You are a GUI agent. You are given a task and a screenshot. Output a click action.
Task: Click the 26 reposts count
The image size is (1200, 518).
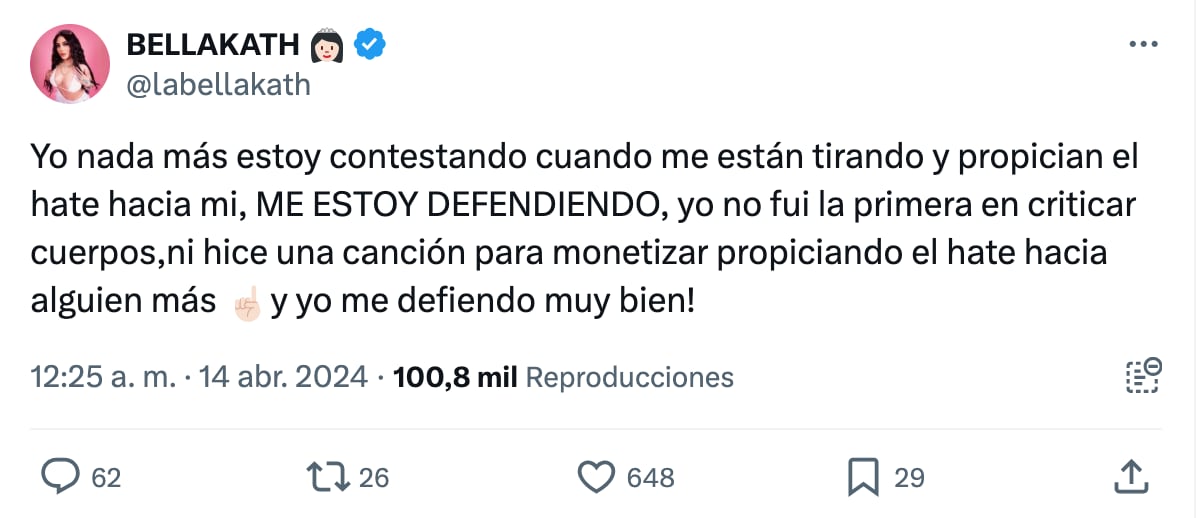coord(373,478)
